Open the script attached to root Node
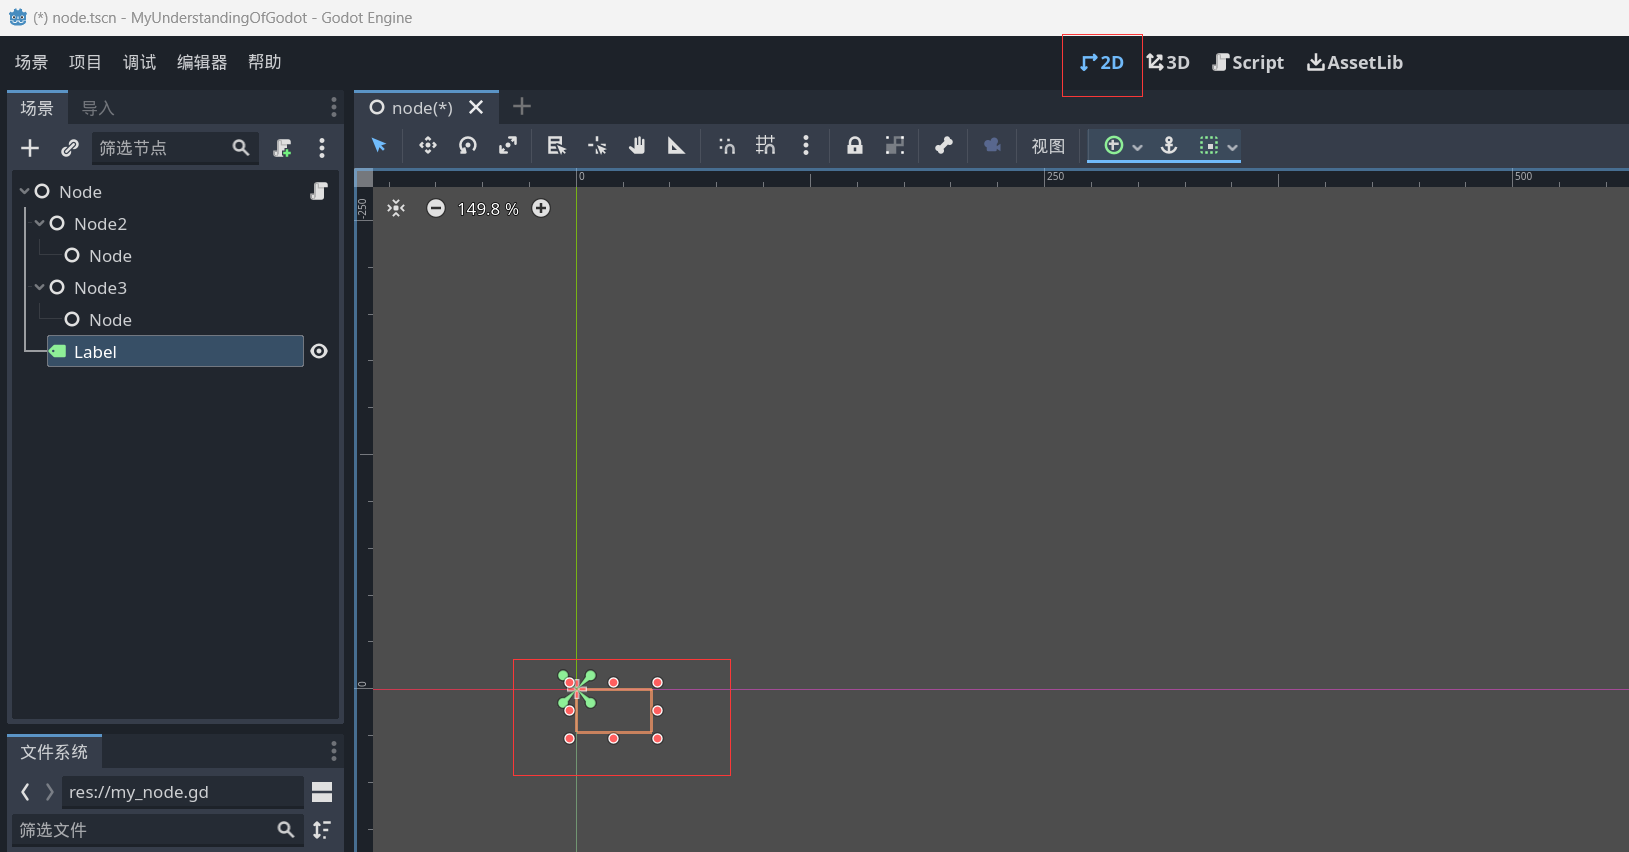 [319, 191]
